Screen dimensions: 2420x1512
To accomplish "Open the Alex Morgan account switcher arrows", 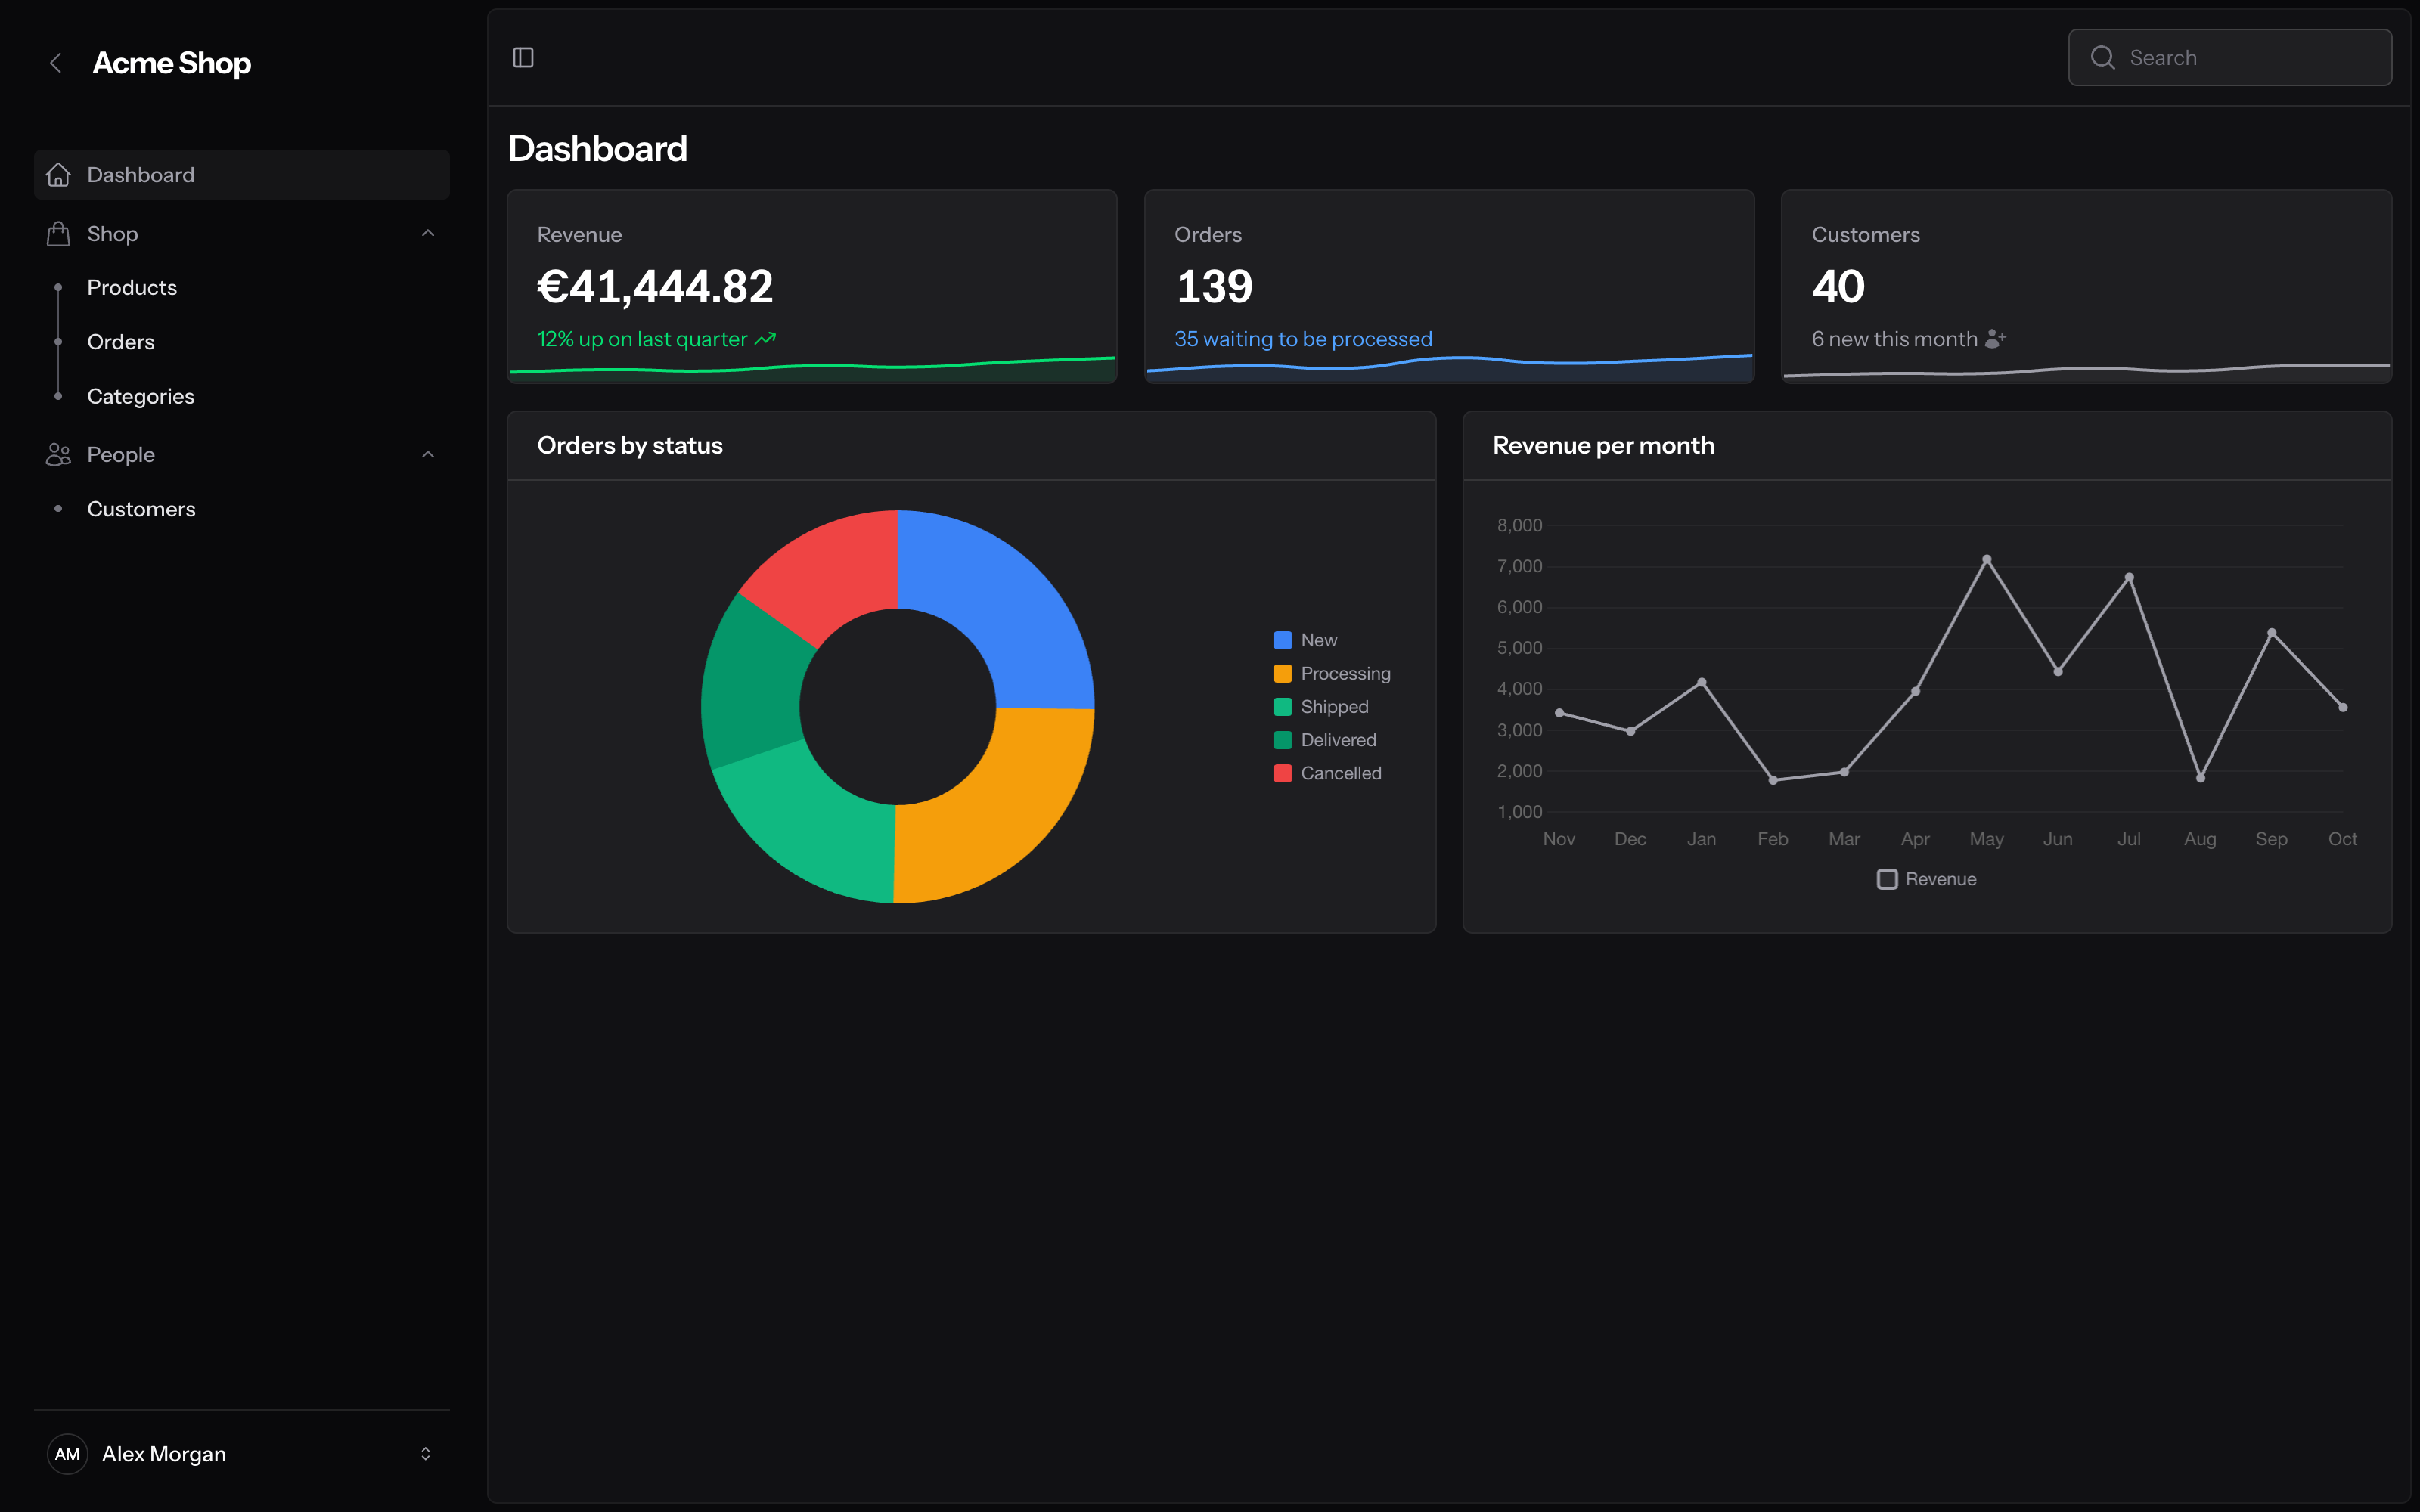I will click(x=425, y=1454).
